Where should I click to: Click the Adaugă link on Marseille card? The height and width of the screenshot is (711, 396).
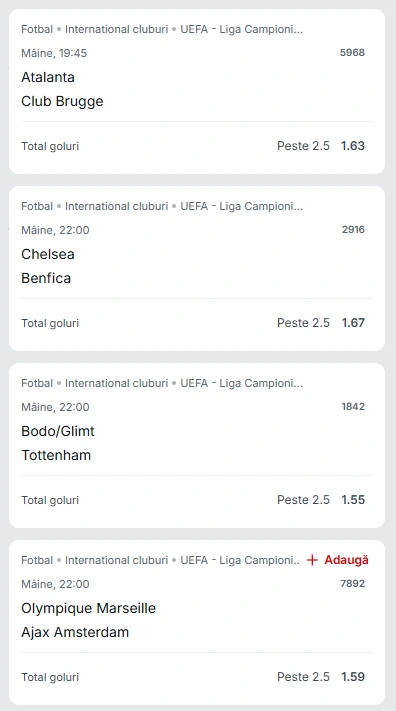346,560
